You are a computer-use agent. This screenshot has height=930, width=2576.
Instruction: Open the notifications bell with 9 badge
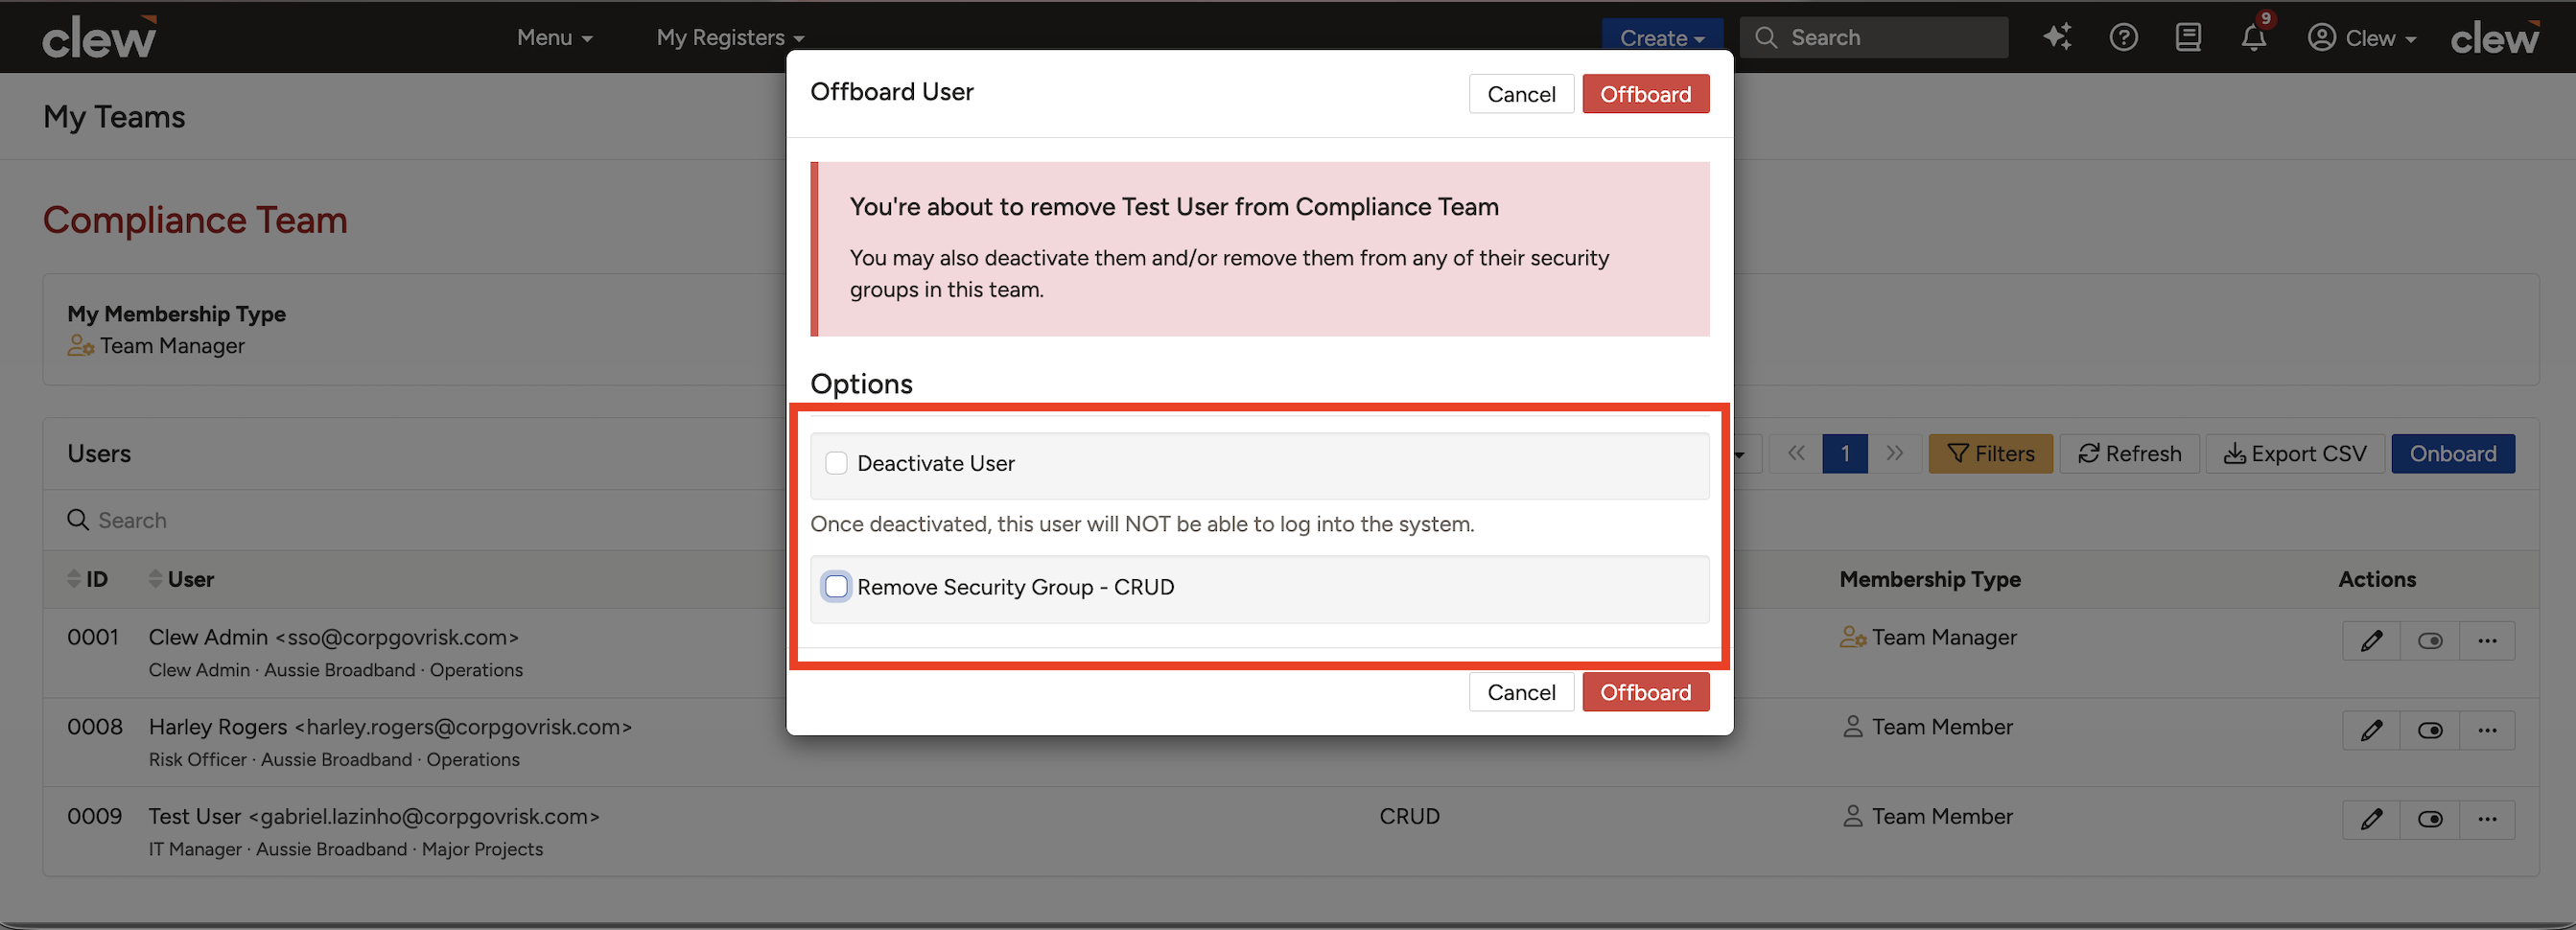pyautogui.click(x=2253, y=37)
